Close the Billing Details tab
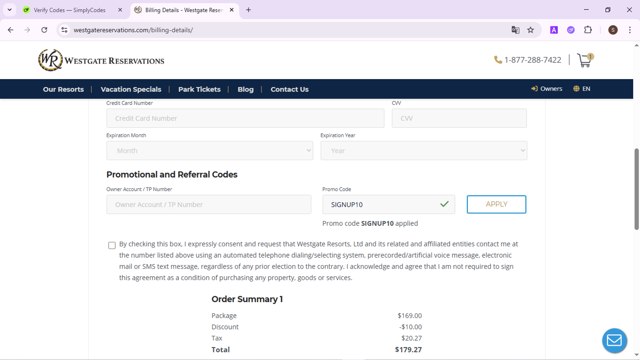 pyautogui.click(x=231, y=10)
